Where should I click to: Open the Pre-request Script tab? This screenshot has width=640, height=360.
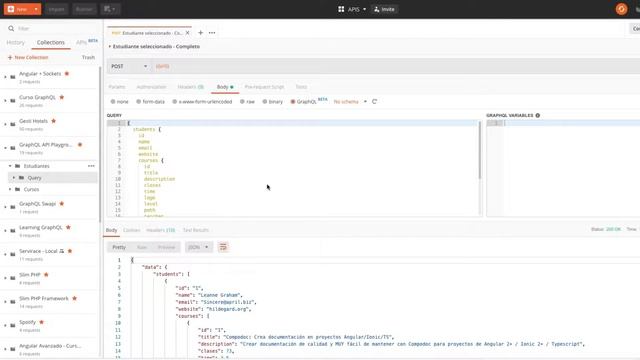pyautogui.click(x=264, y=87)
